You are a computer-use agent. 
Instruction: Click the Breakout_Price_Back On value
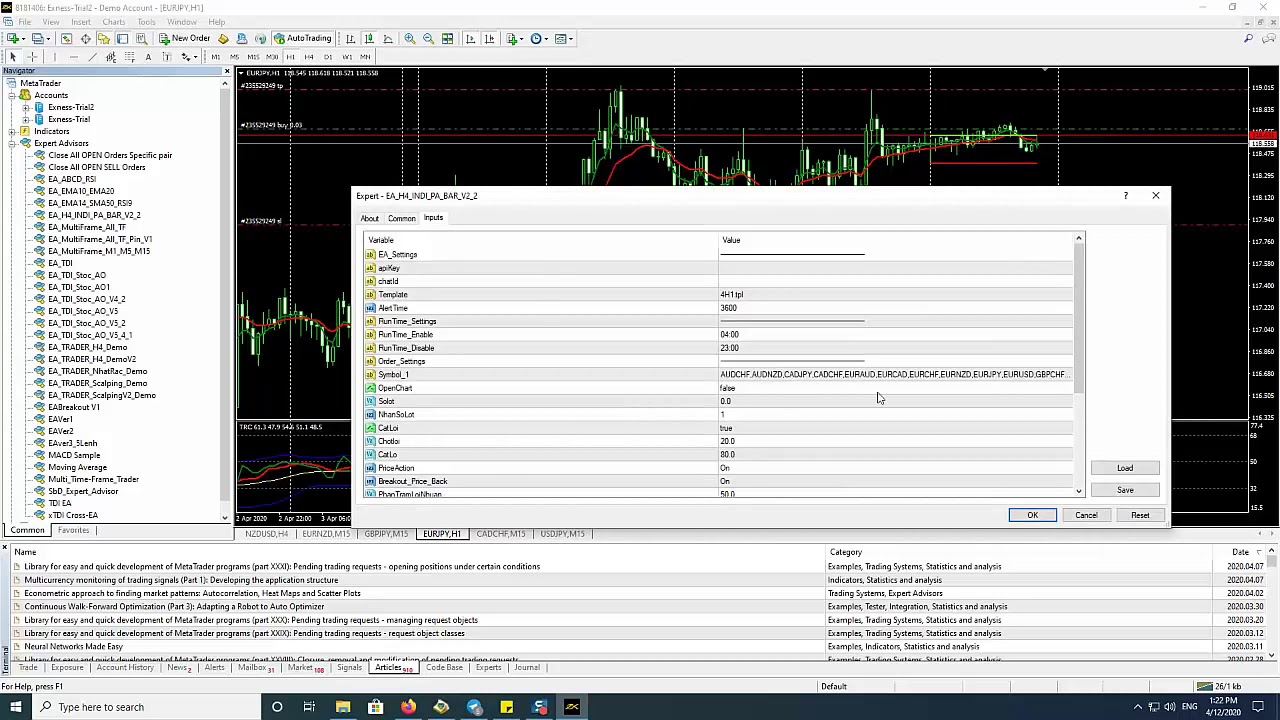[x=895, y=481]
